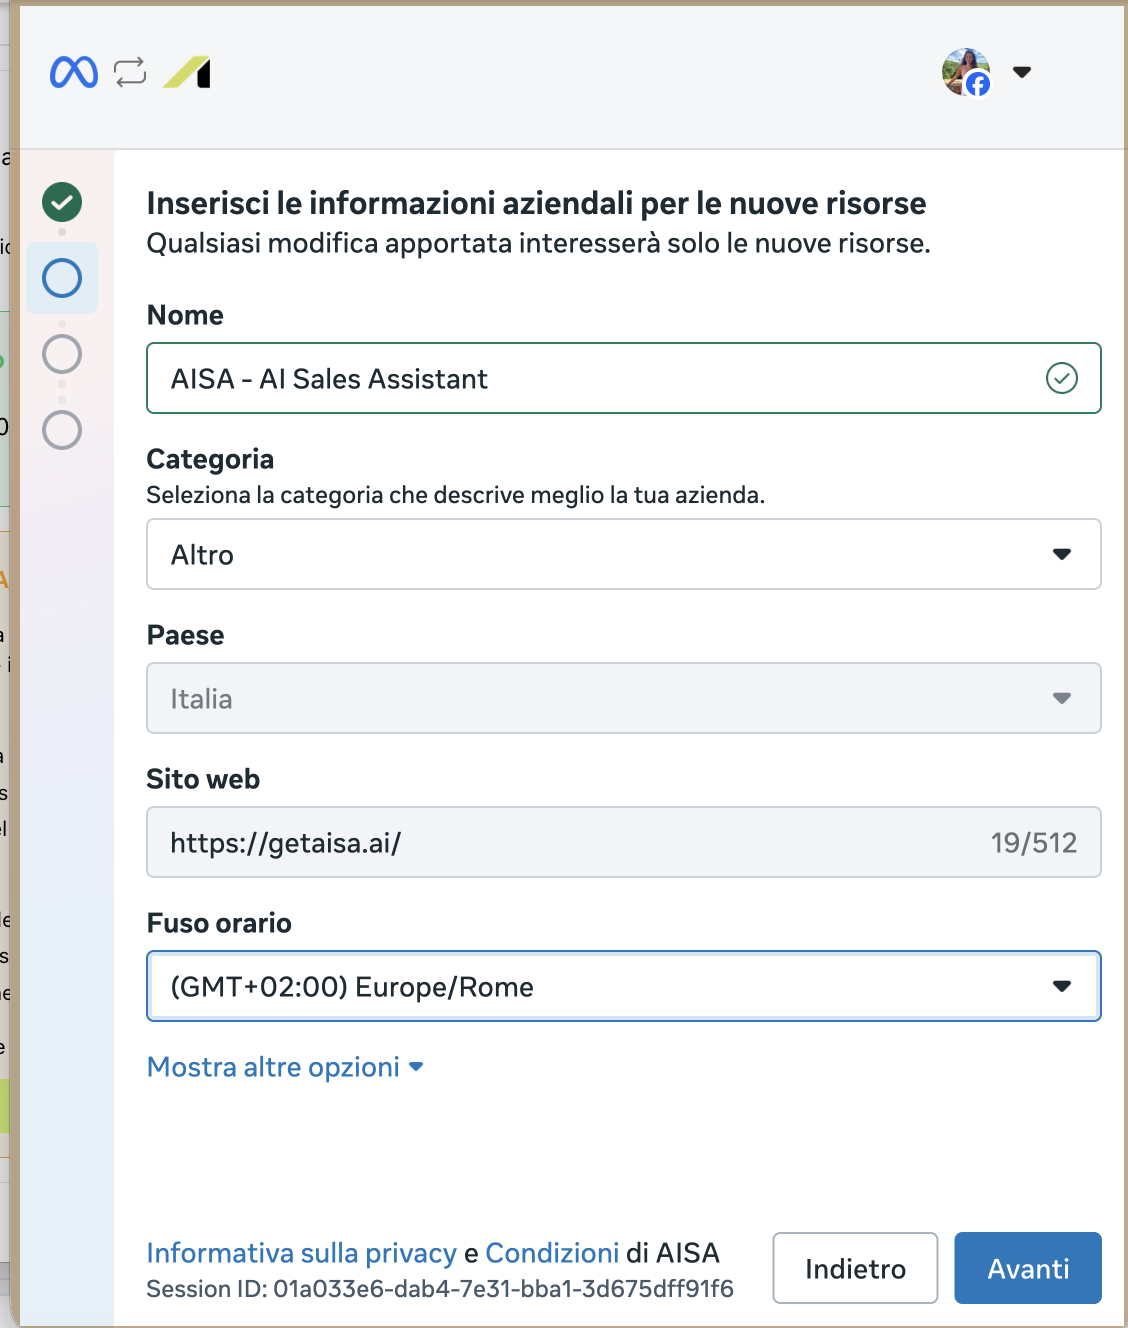Open the Informativa sulla privacy link
This screenshot has width=1128, height=1328.
click(301, 1253)
